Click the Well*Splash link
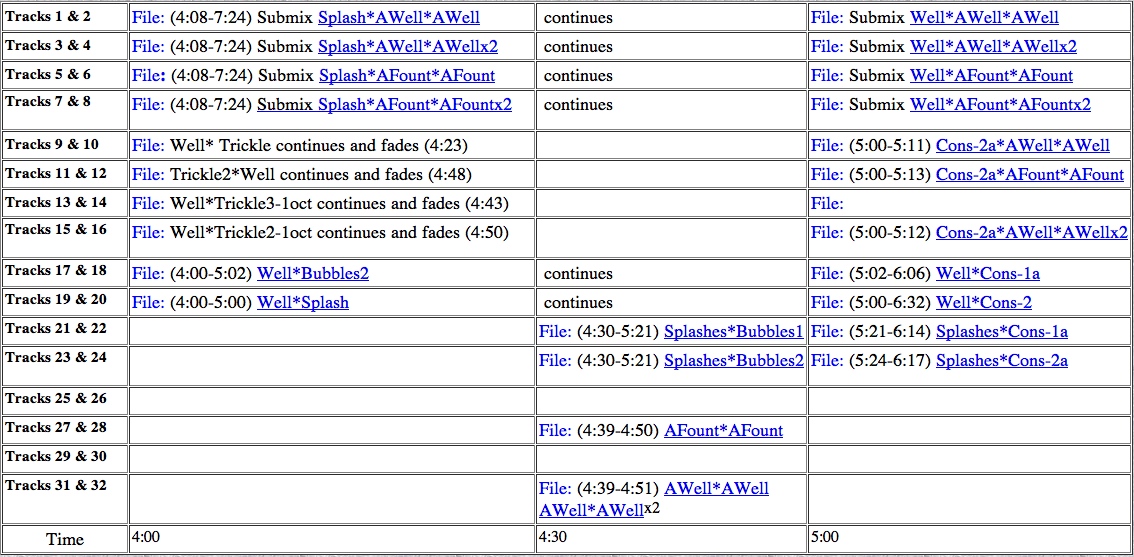Image resolution: width=1134 pixels, height=557 pixels. [x=303, y=302]
